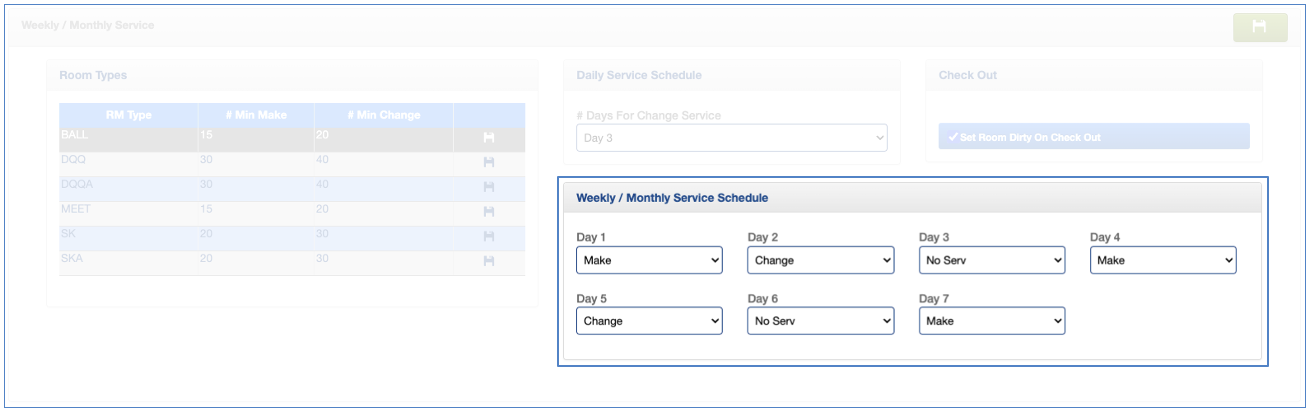This screenshot has height=413, width=1312.
Task: Click save icon in DQQA row
Action: tap(489, 187)
